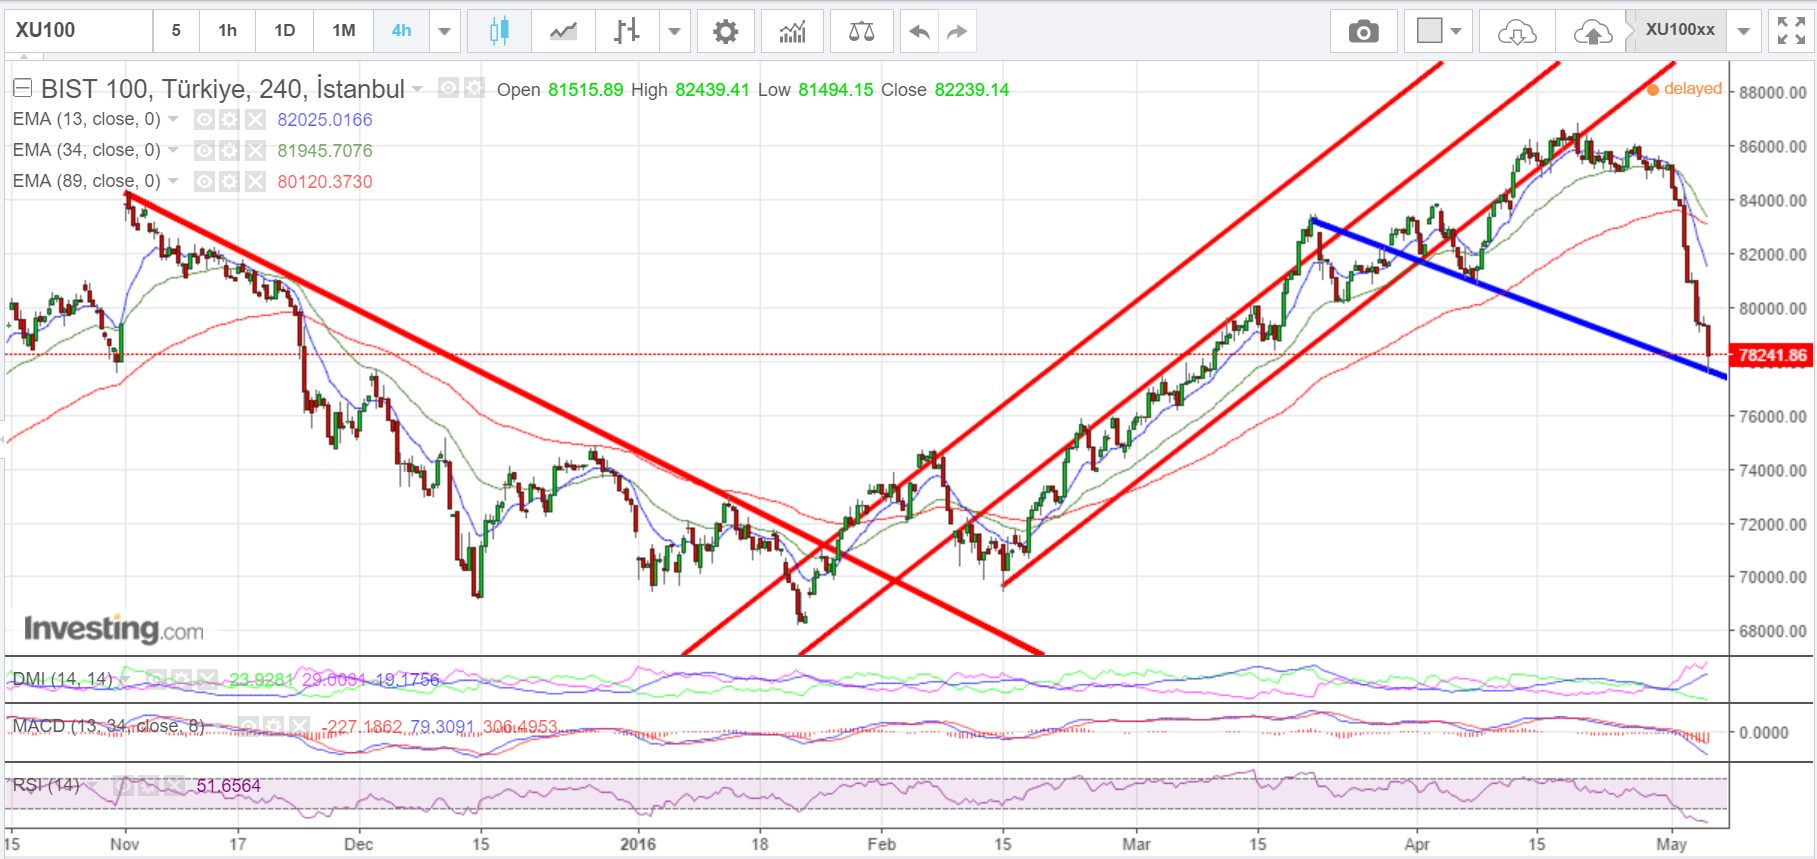Expand the time interval dropdown arrow
Image resolution: width=1817 pixels, height=859 pixels.
445,31
